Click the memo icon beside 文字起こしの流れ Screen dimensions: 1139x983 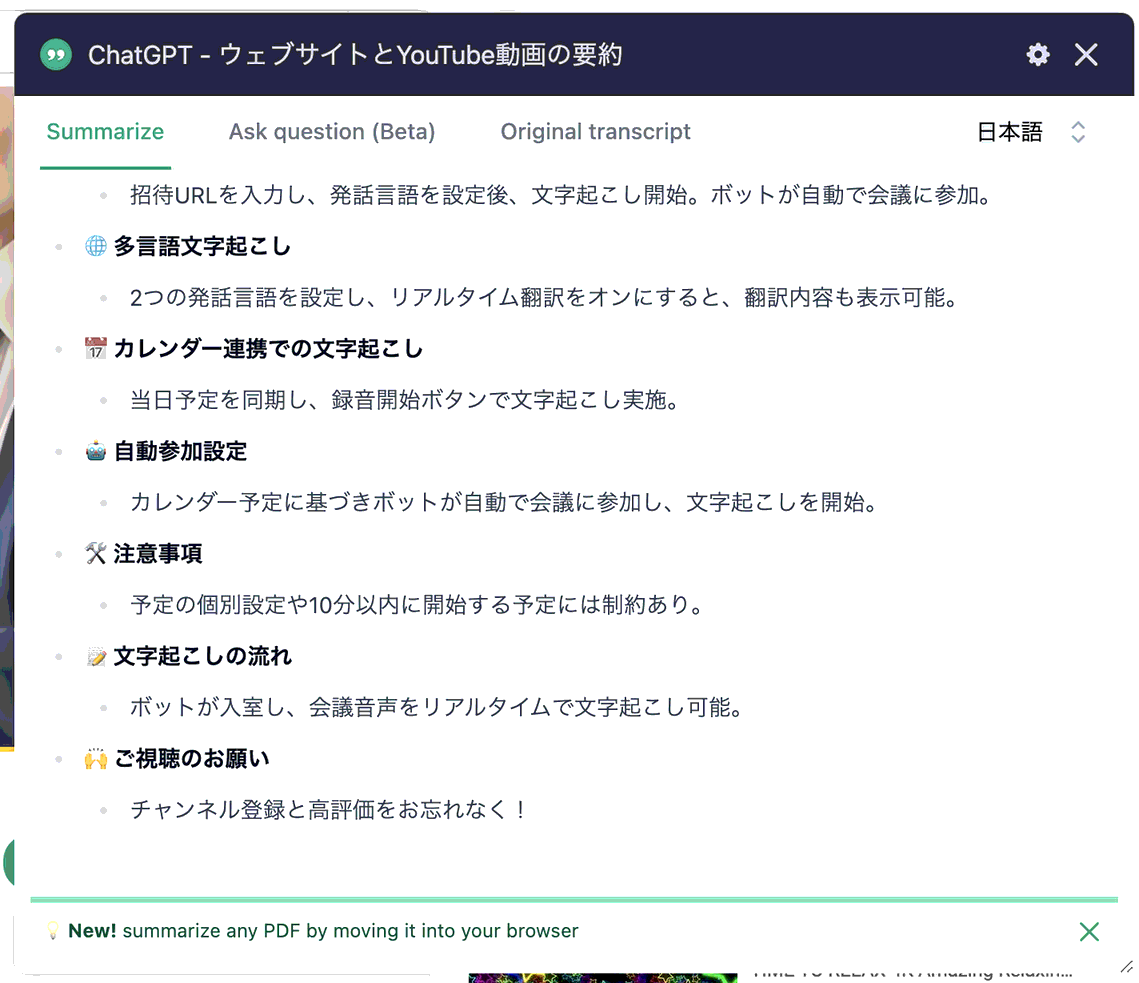coord(96,656)
